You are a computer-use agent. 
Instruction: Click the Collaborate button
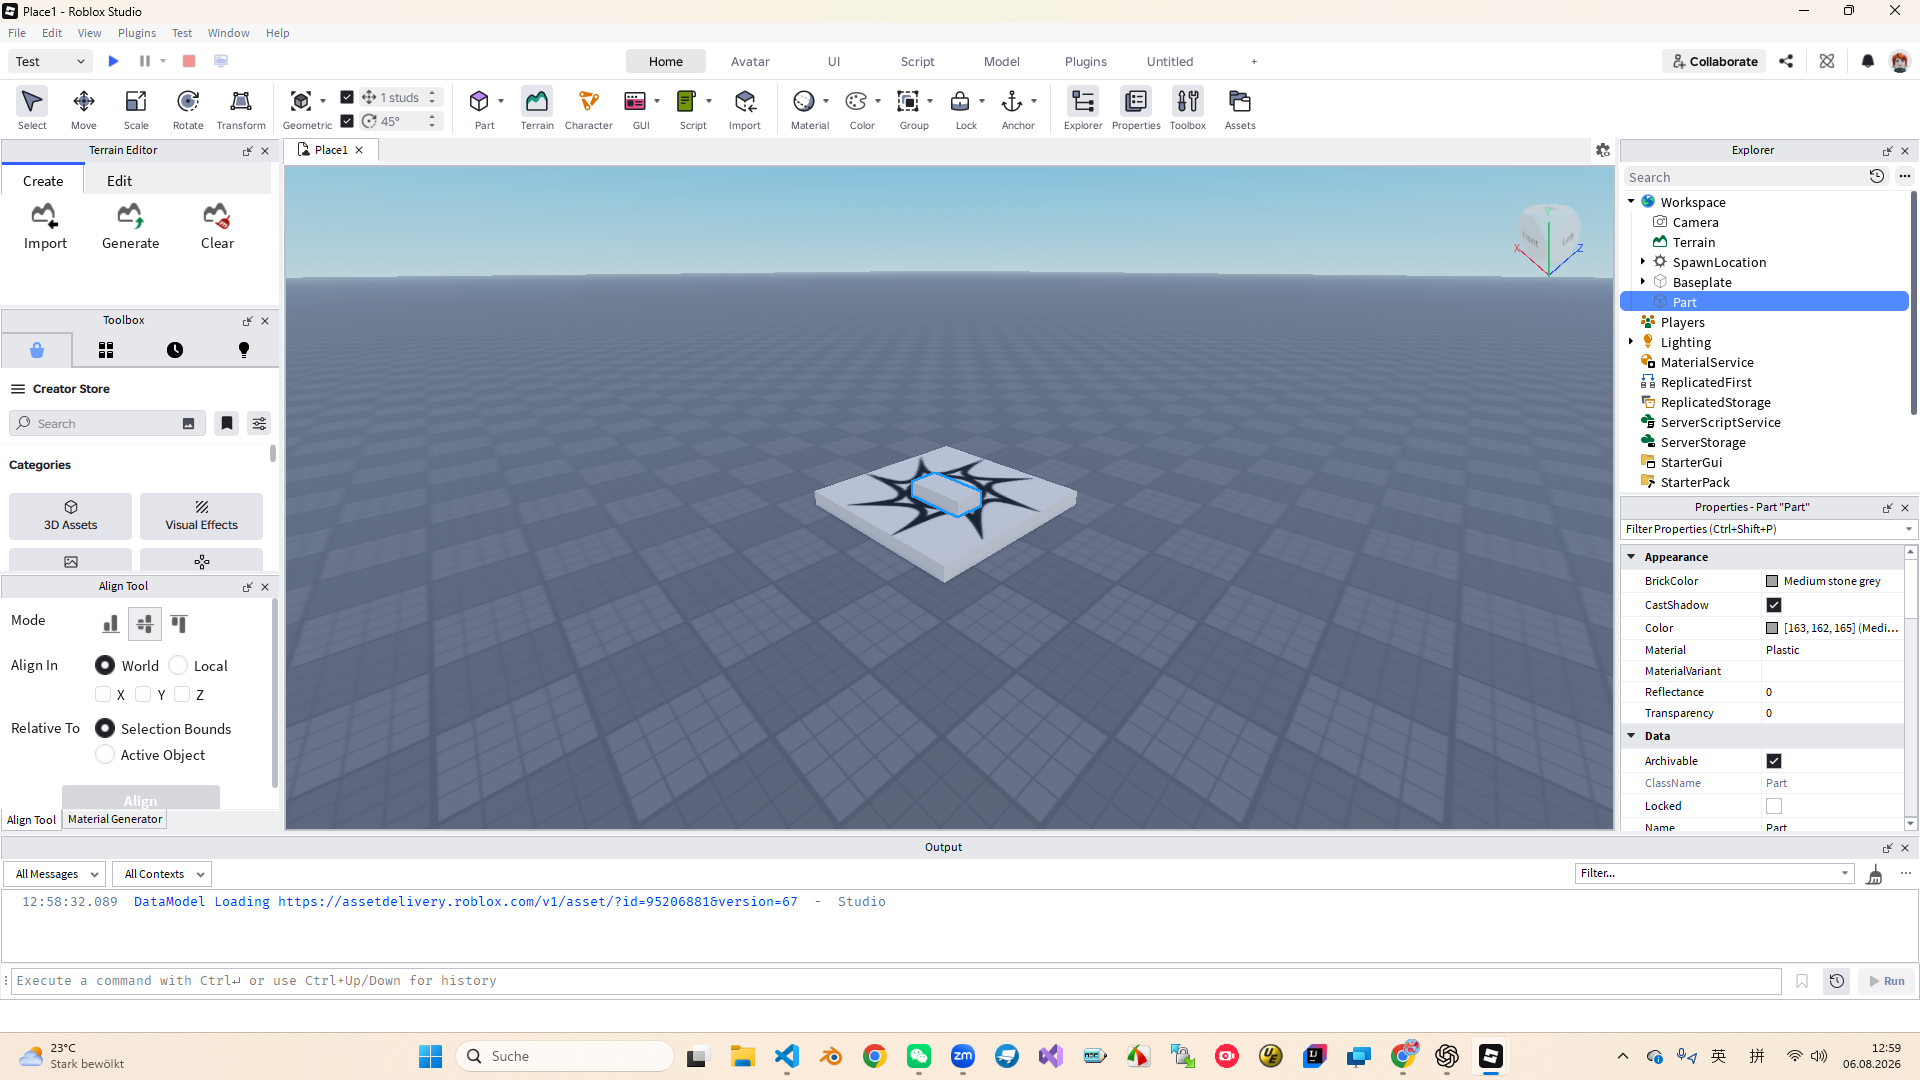point(1715,61)
